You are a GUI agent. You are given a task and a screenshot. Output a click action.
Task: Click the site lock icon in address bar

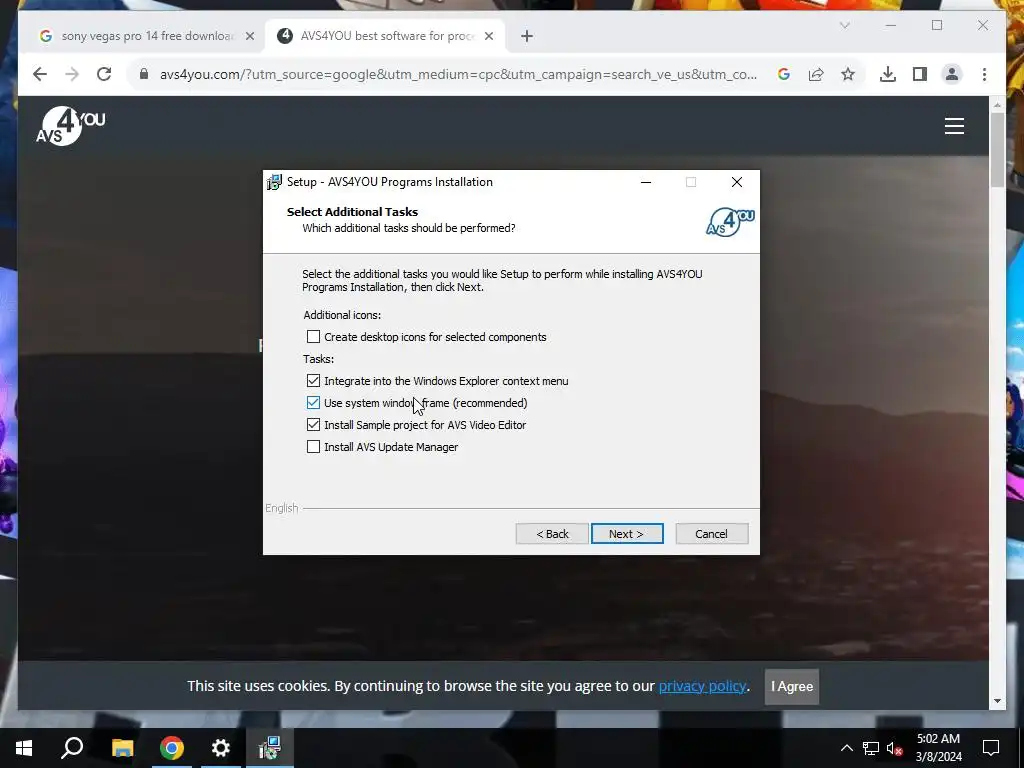pos(144,74)
